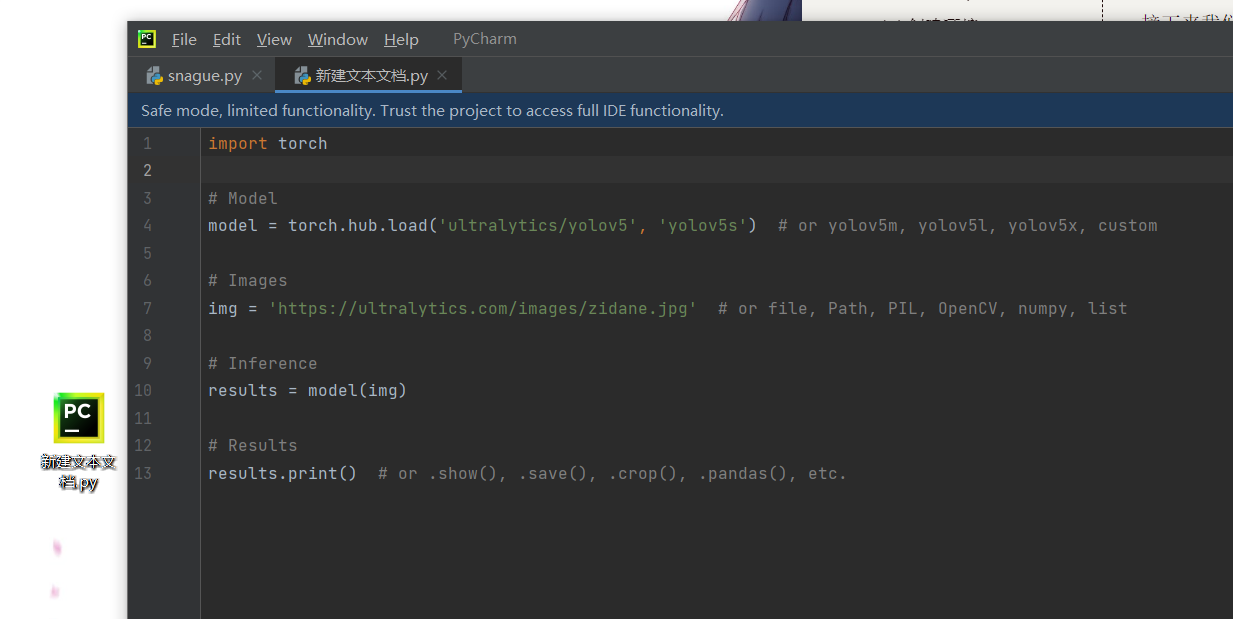Click line number 10 in the gutter
The image size is (1233, 619).
point(142,391)
